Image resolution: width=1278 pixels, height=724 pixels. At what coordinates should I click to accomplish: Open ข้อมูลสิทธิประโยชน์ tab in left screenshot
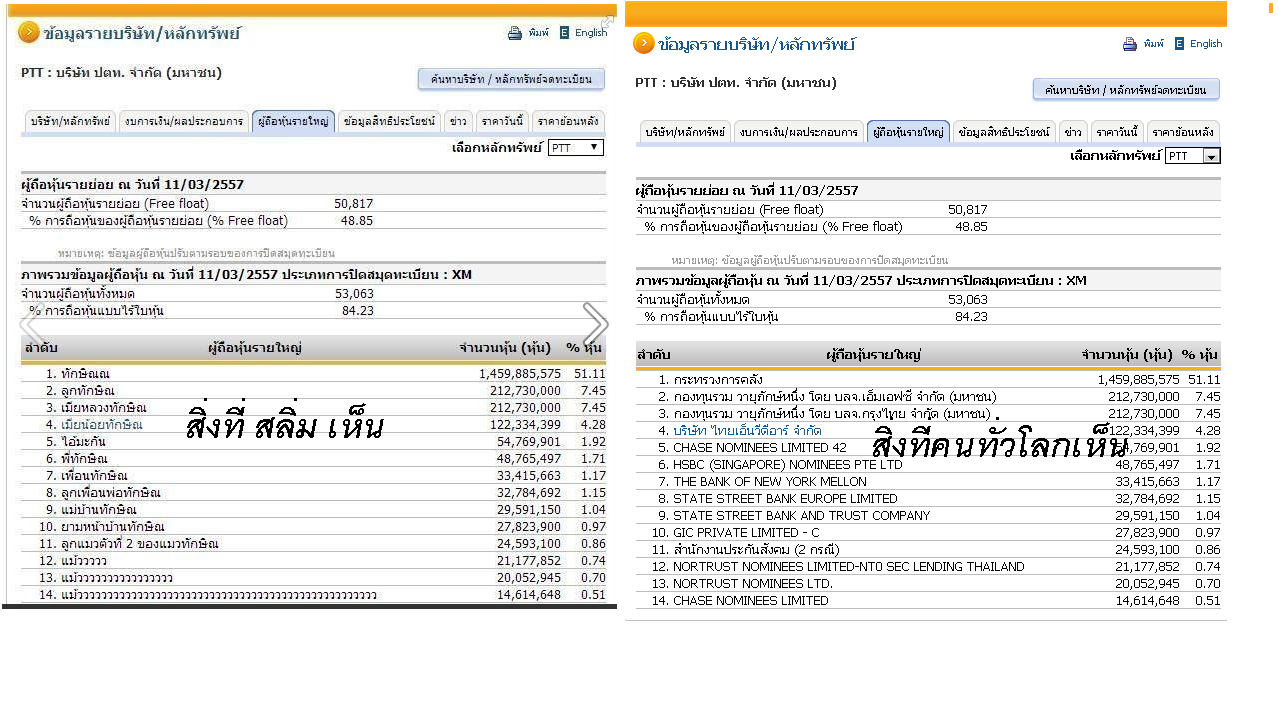389,121
